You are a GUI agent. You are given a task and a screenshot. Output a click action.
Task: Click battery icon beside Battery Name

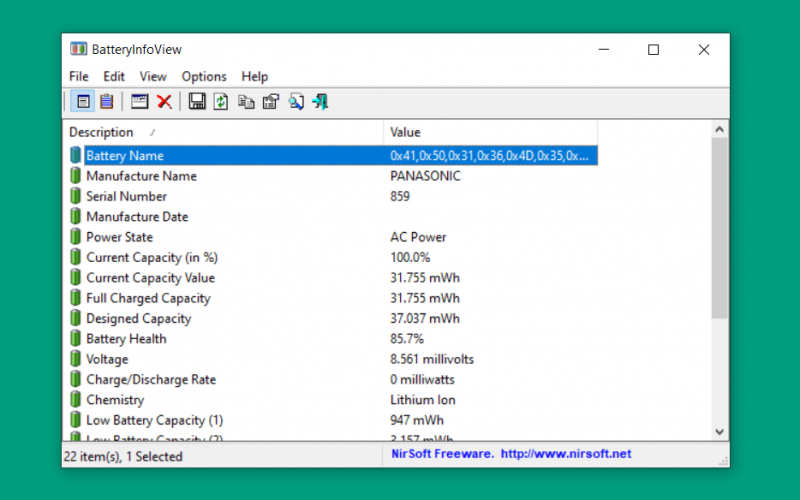point(76,155)
